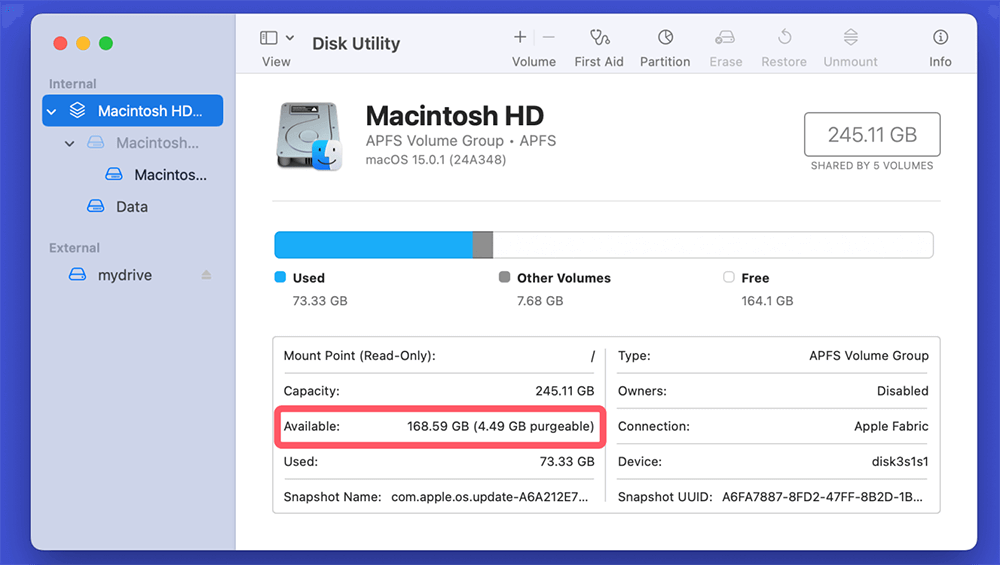Click the Device disk3s1s1 value
Viewport: 1000px width, 565px height.
pos(900,462)
